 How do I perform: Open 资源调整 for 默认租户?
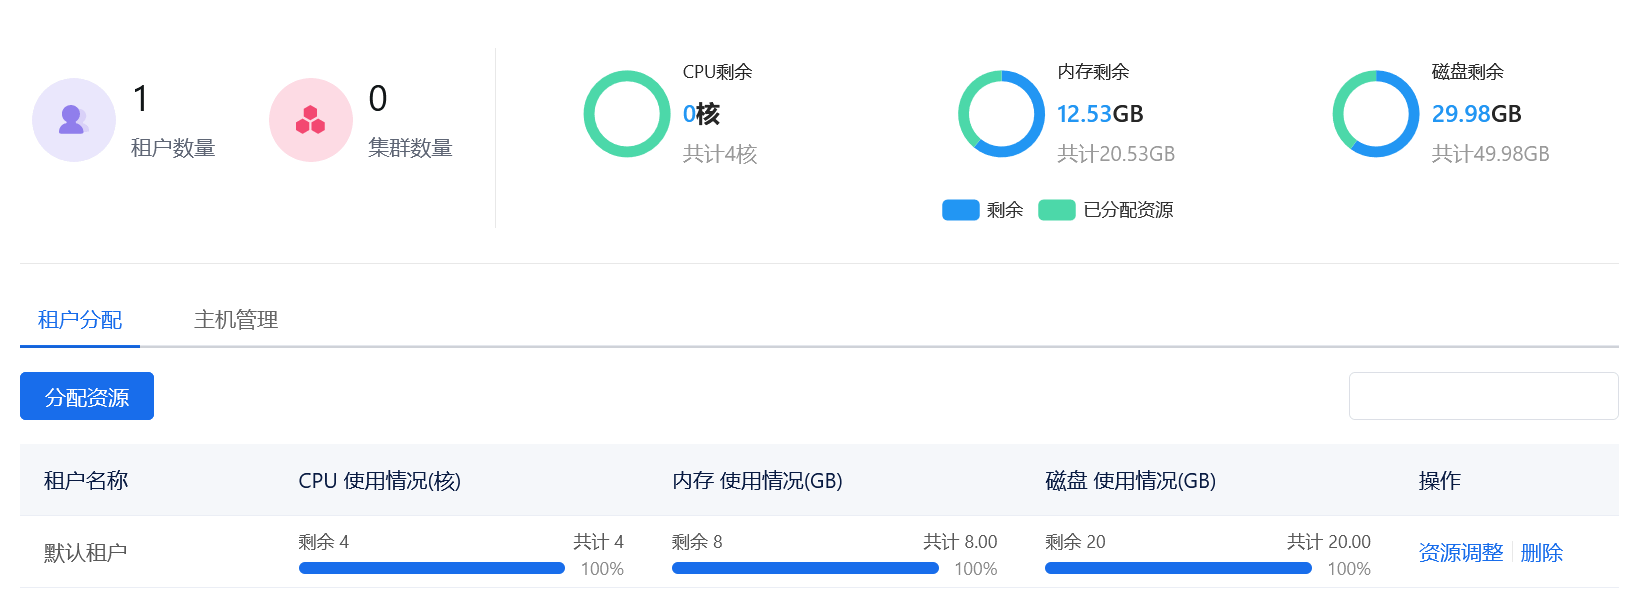[x=1461, y=553]
